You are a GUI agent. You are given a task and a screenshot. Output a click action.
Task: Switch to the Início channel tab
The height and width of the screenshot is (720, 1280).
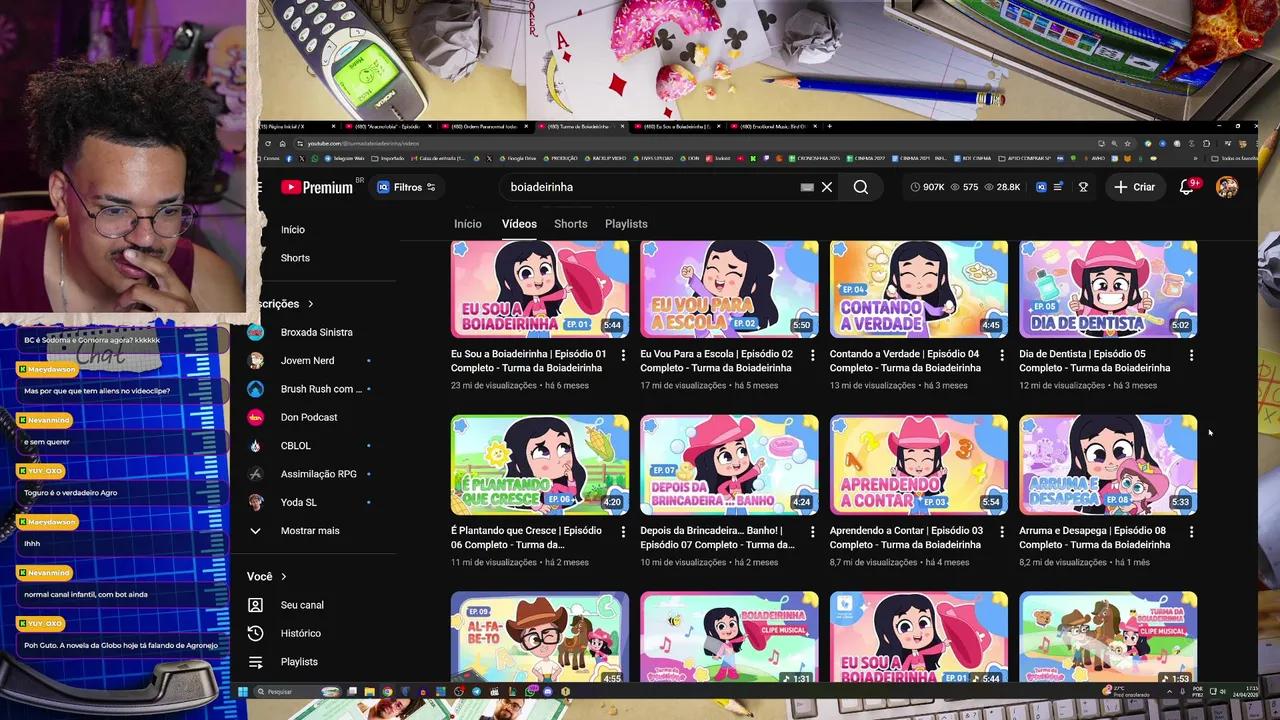coord(467,224)
